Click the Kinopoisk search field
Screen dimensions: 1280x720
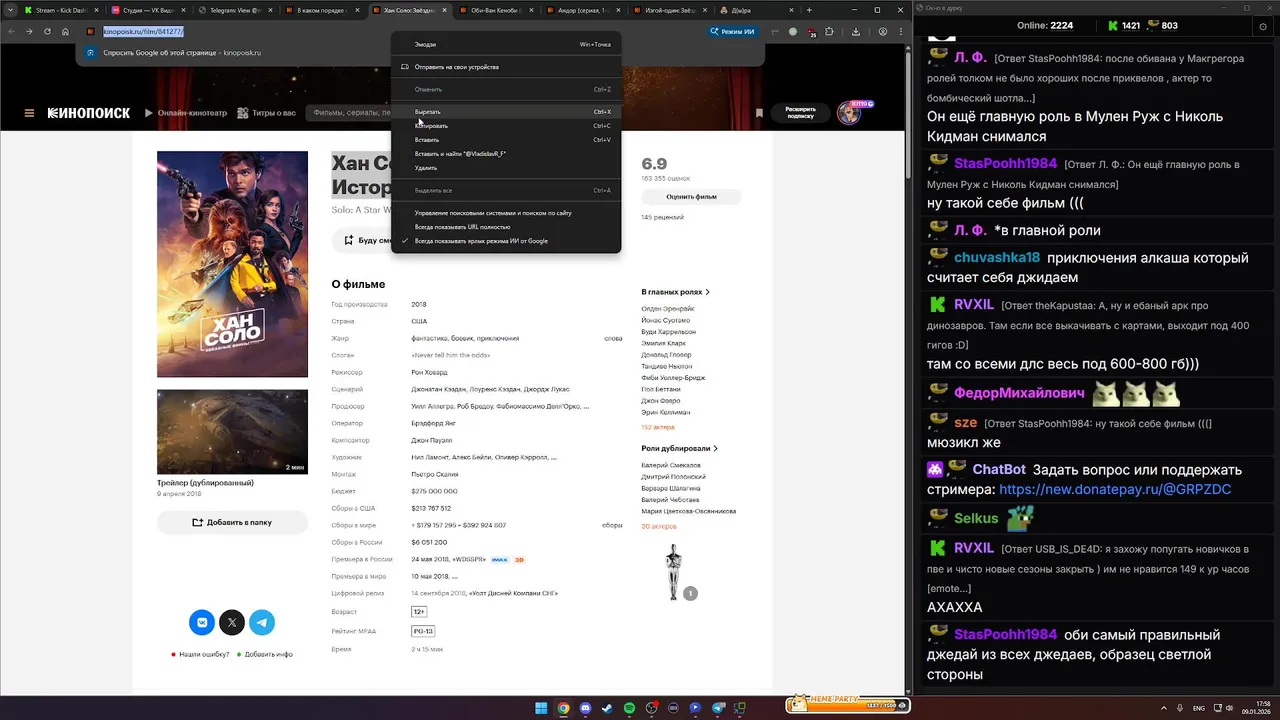click(x=350, y=113)
